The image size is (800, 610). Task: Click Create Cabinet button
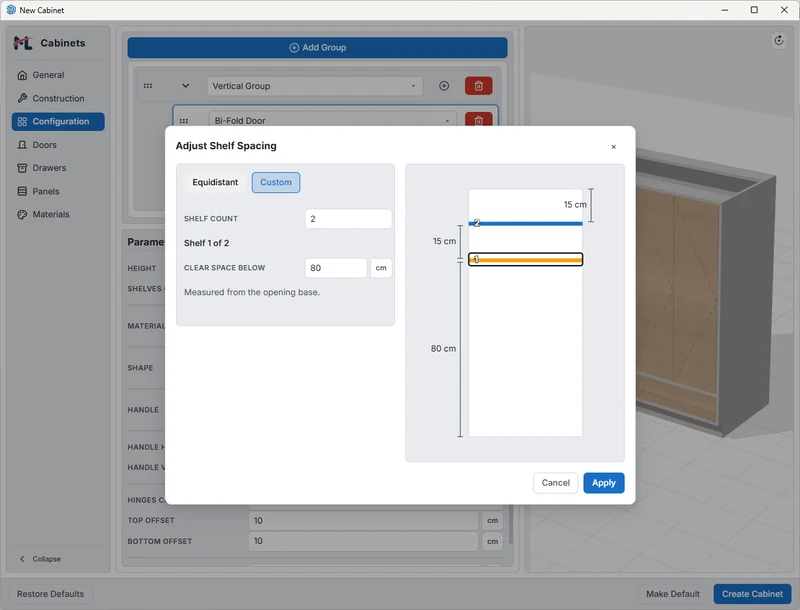coord(752,594)
